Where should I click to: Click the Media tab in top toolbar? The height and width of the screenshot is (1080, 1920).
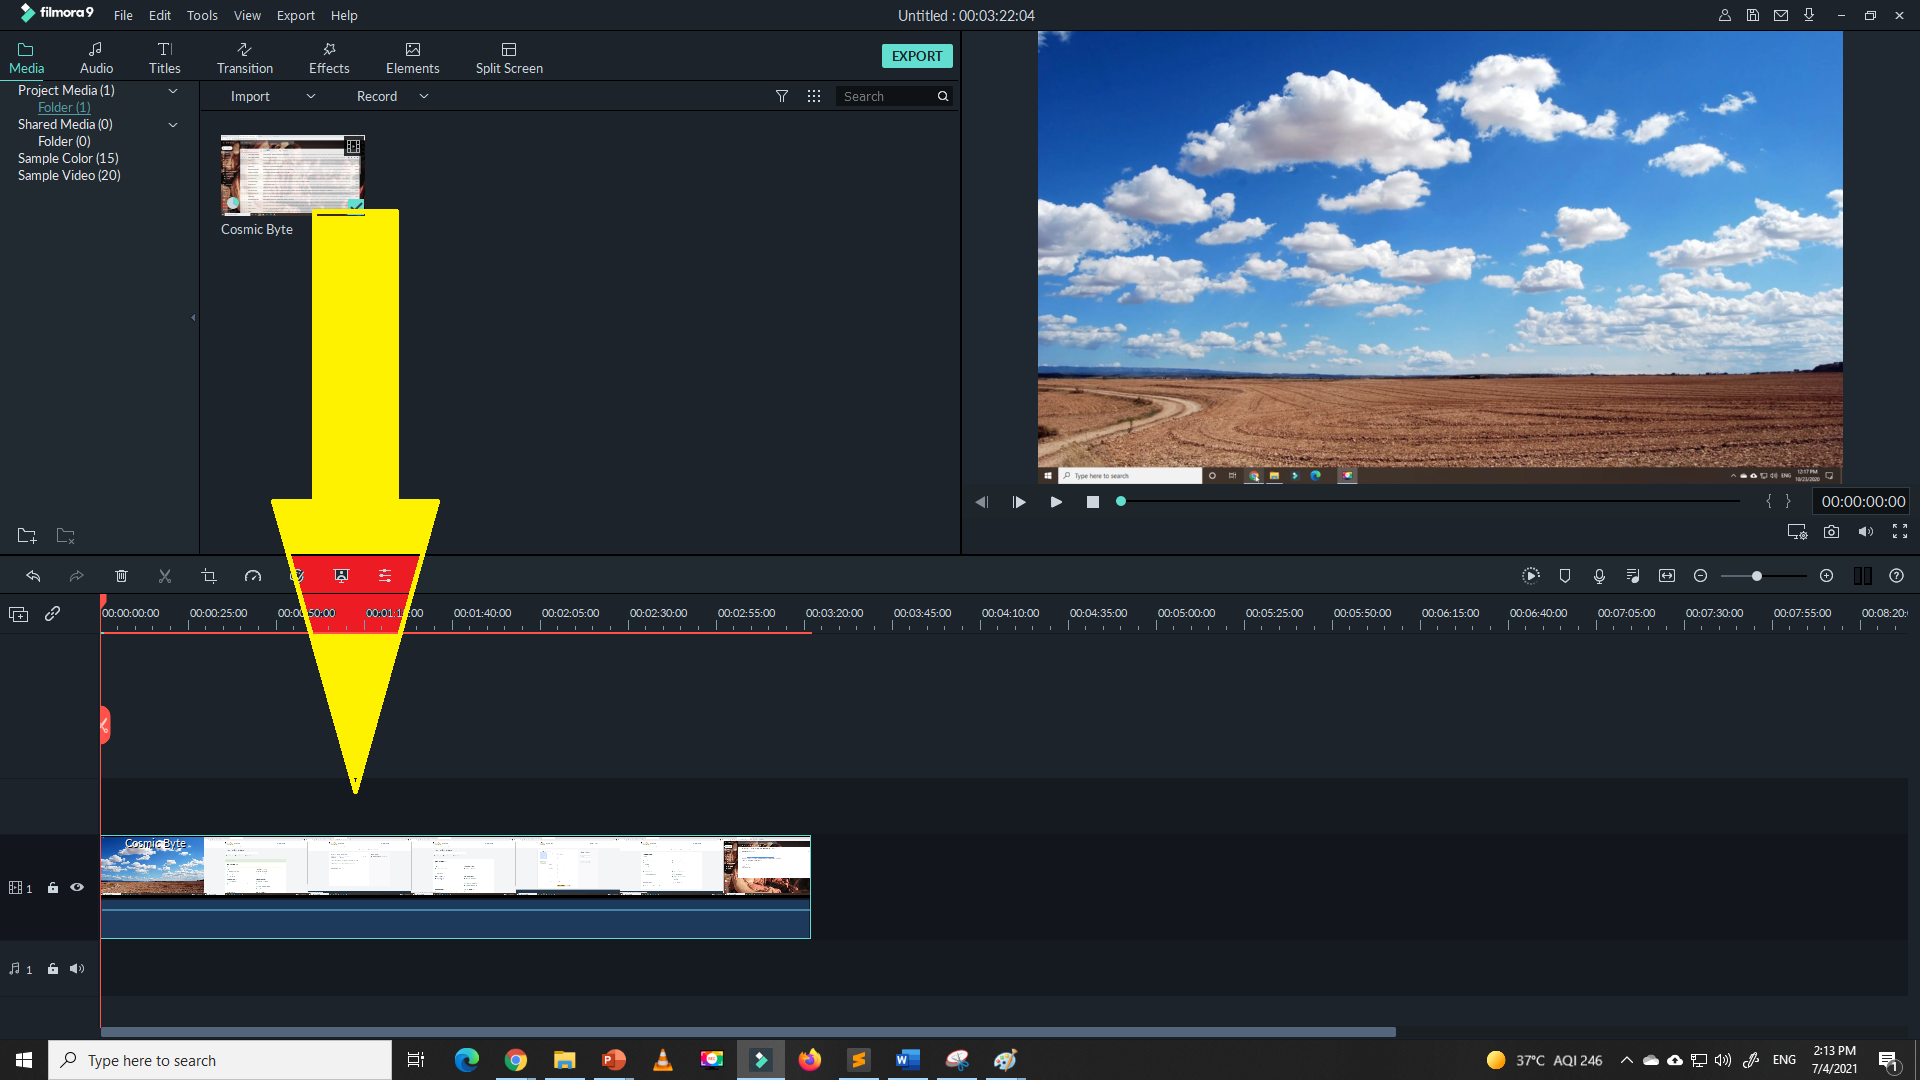coord(25,57)
